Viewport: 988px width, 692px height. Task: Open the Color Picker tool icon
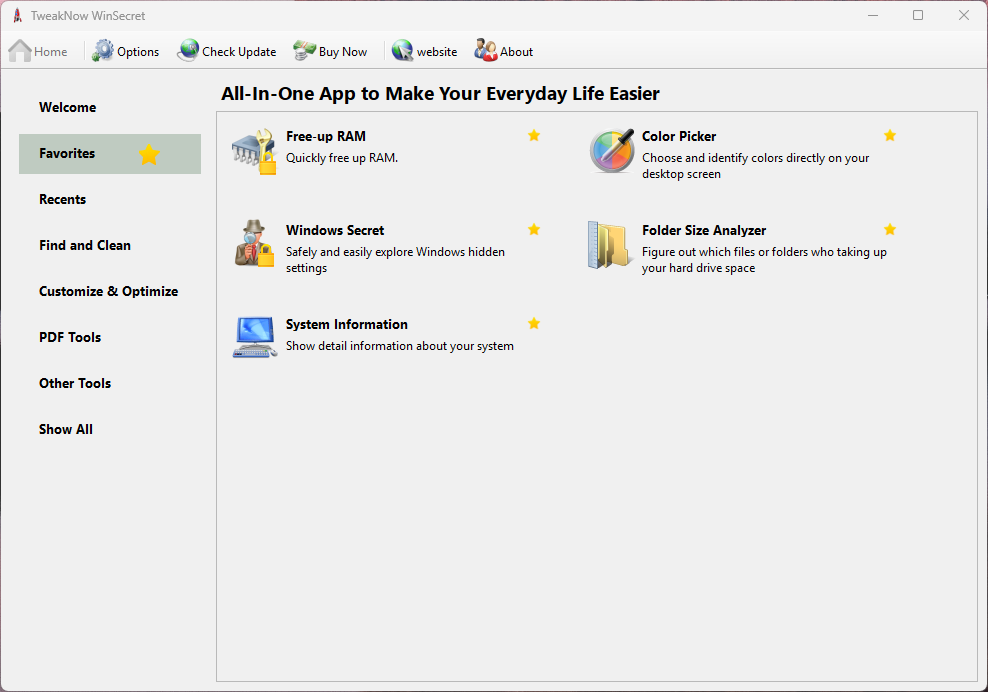click(611, 152)
